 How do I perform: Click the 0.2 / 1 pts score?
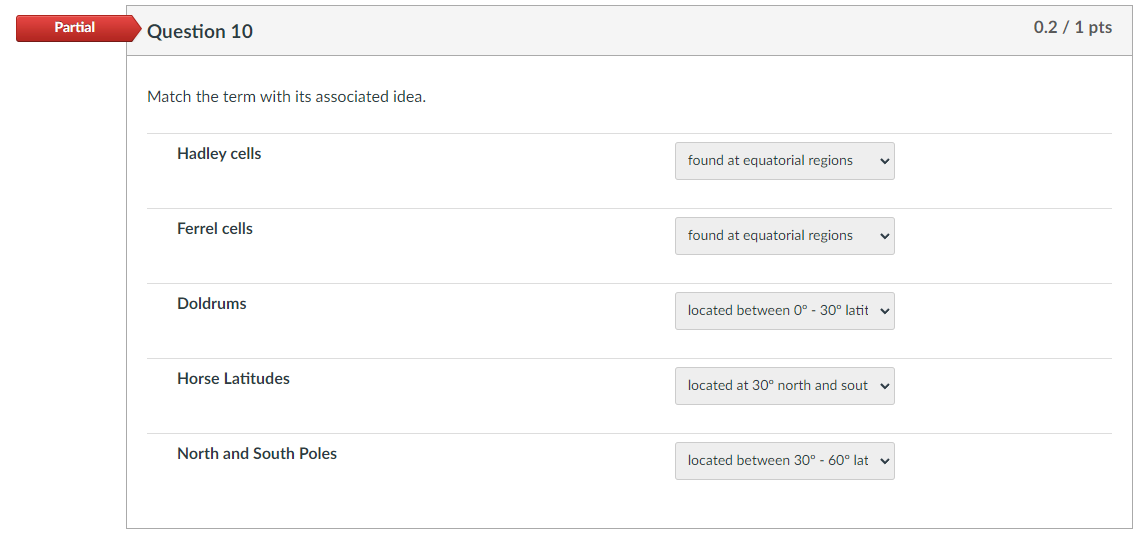1072,28
